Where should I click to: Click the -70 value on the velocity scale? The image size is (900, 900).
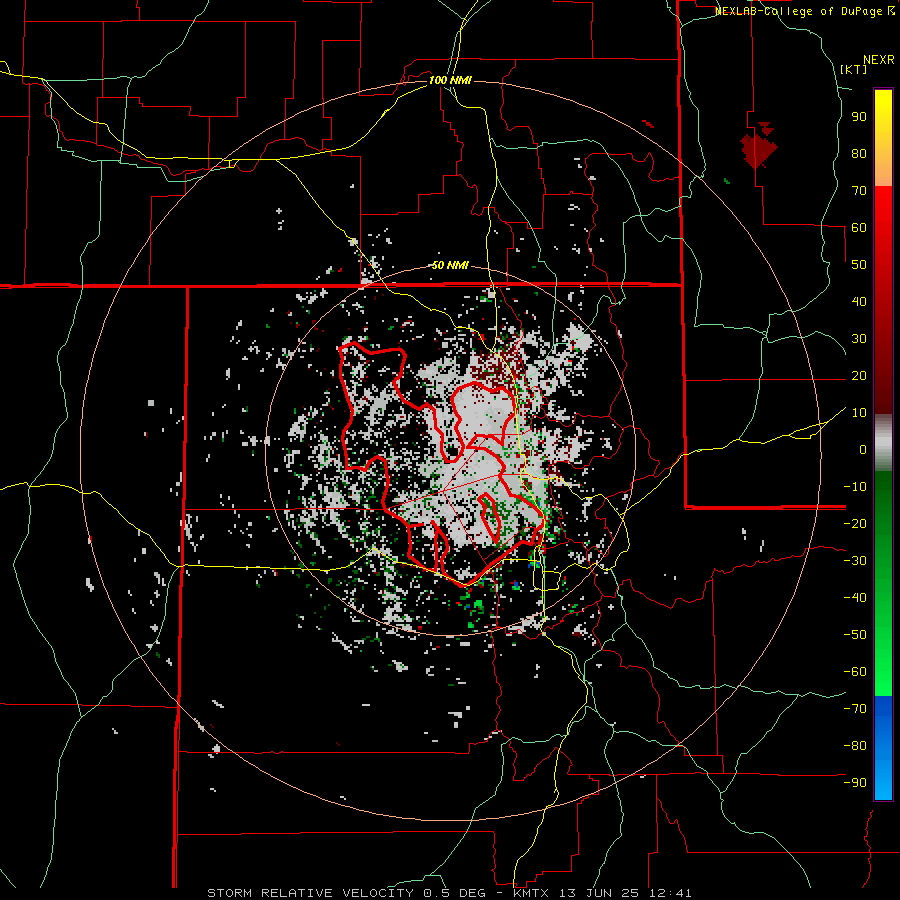(855, 709)
